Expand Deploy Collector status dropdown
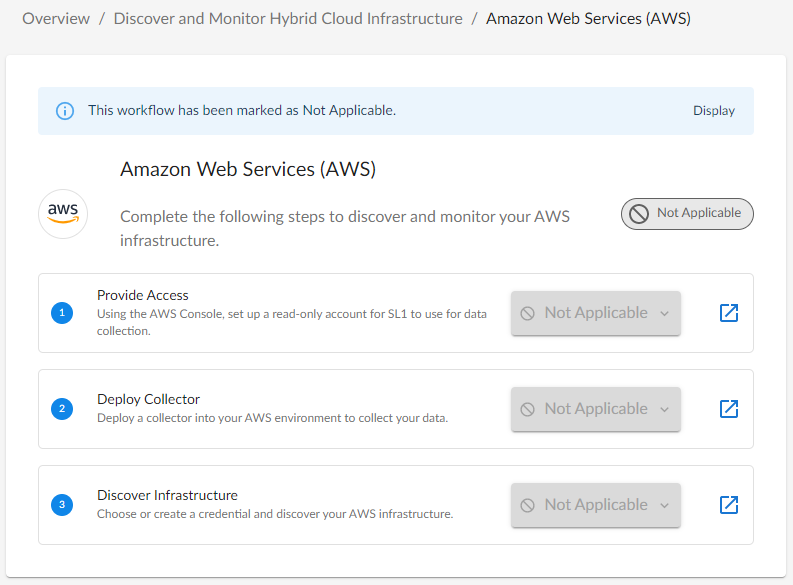The image size is (793, 585). 595,409
